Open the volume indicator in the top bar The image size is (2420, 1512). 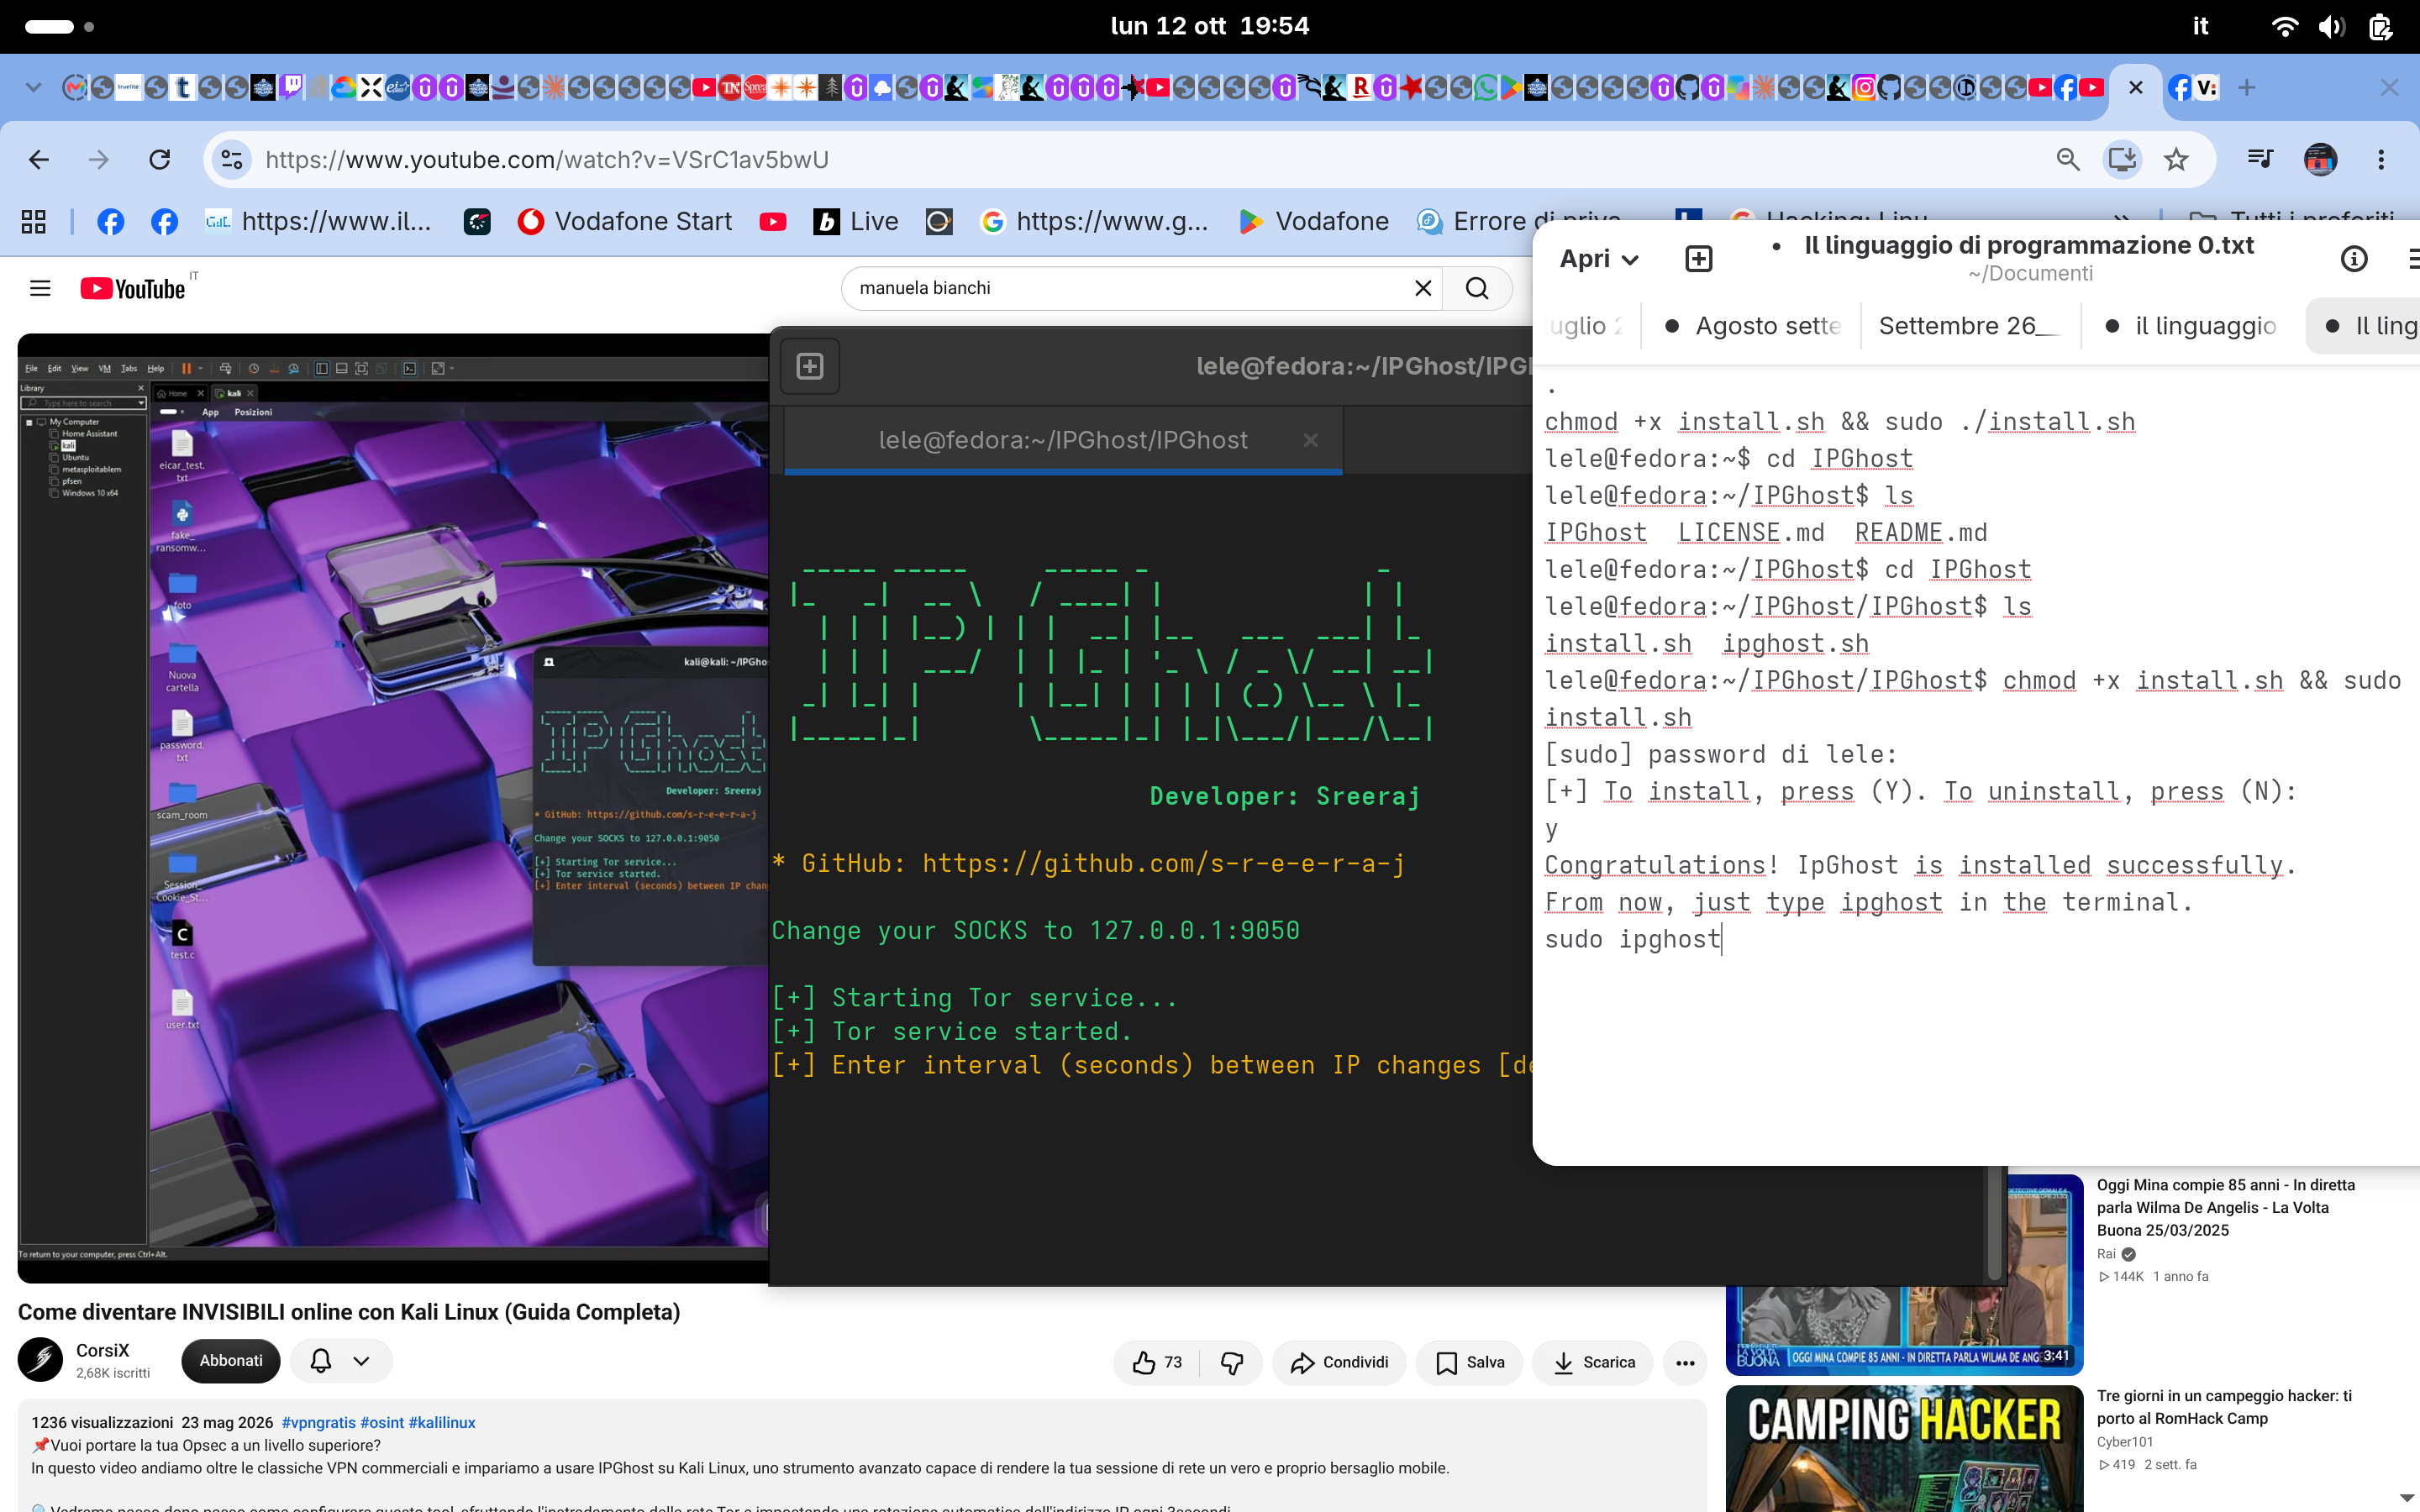(2332, 26)
